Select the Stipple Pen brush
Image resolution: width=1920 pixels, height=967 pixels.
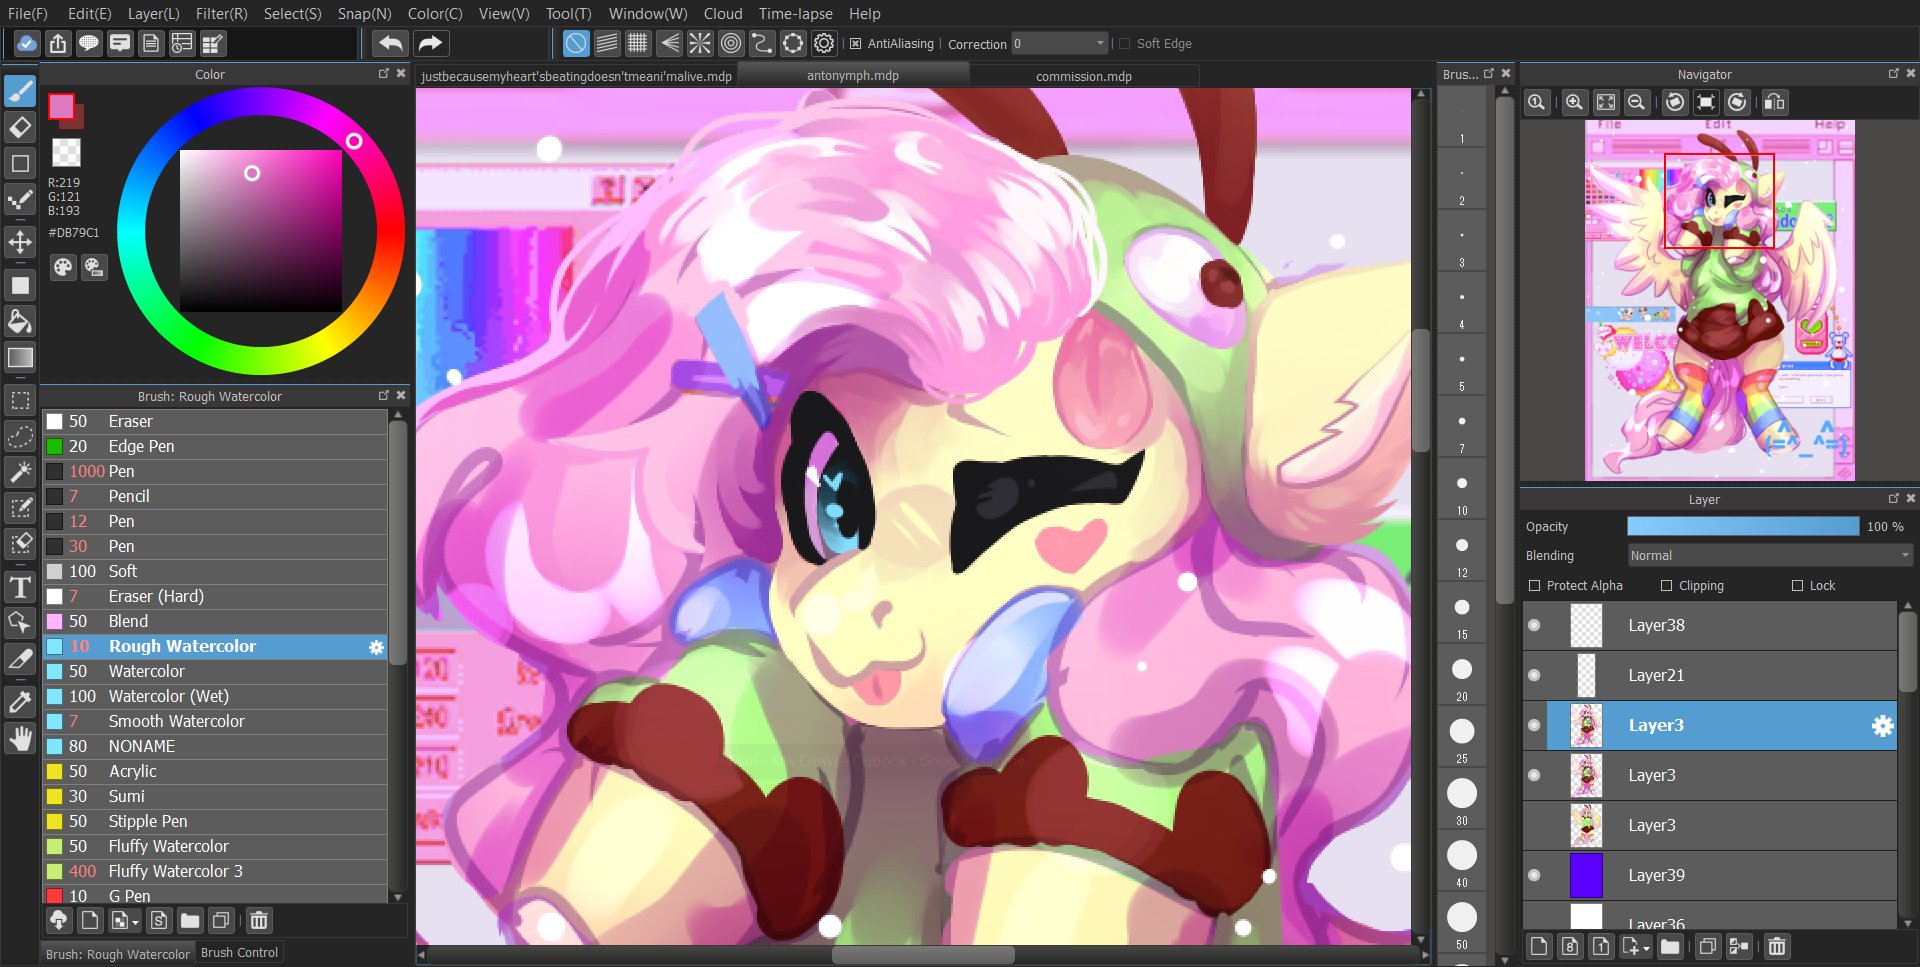click(x=214, y=822)
